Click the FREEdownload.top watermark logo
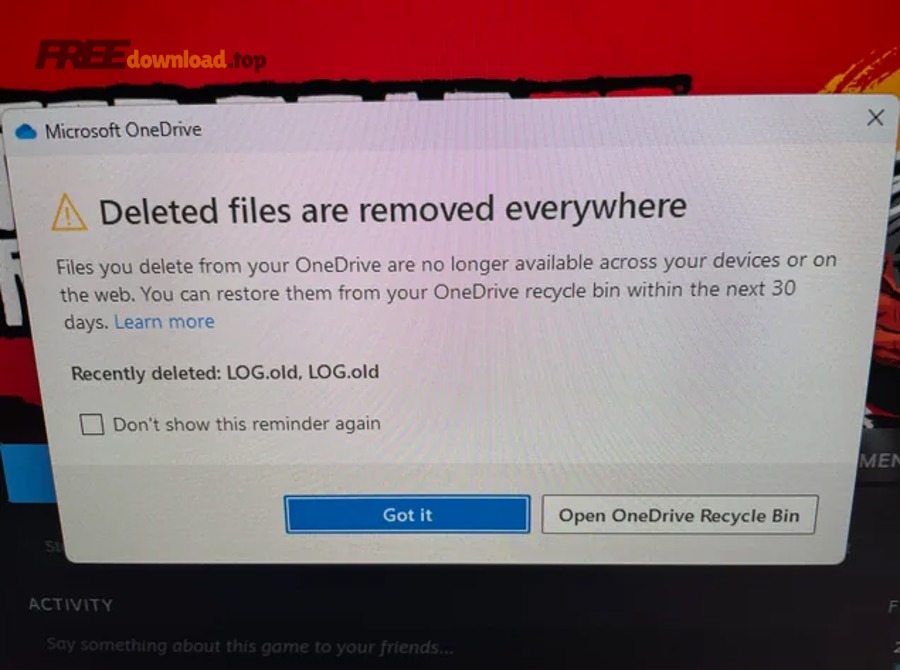This screenshot has height=670, width=900. [x=152, y=56]
